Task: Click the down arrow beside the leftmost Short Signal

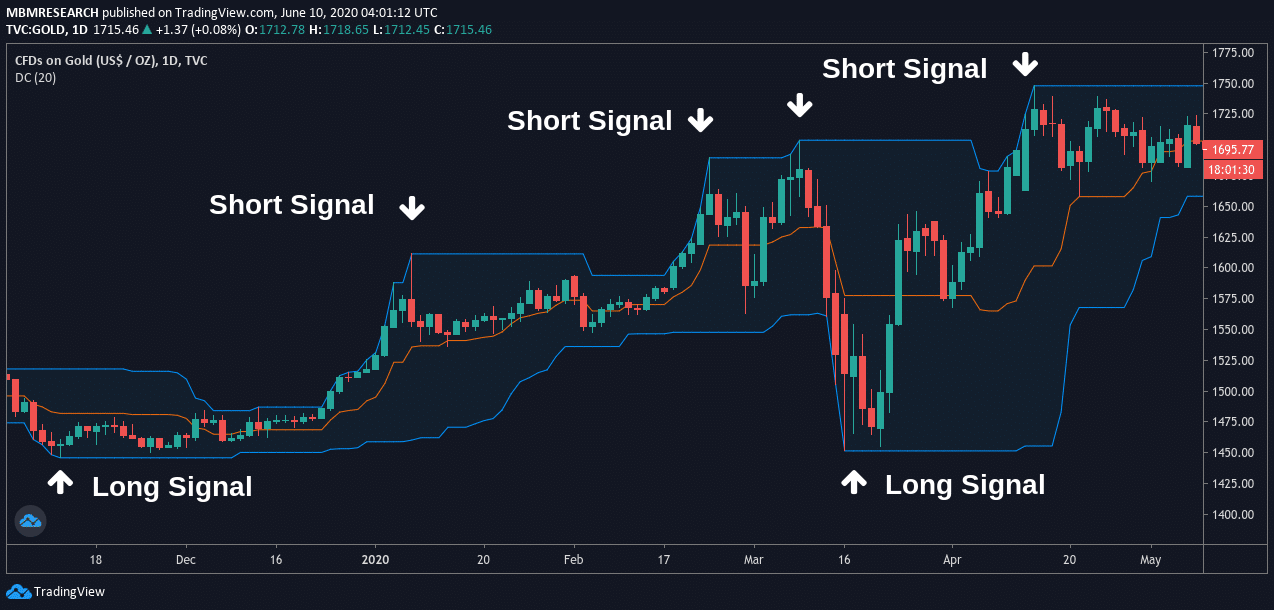Action: click(x=412, y=208)
